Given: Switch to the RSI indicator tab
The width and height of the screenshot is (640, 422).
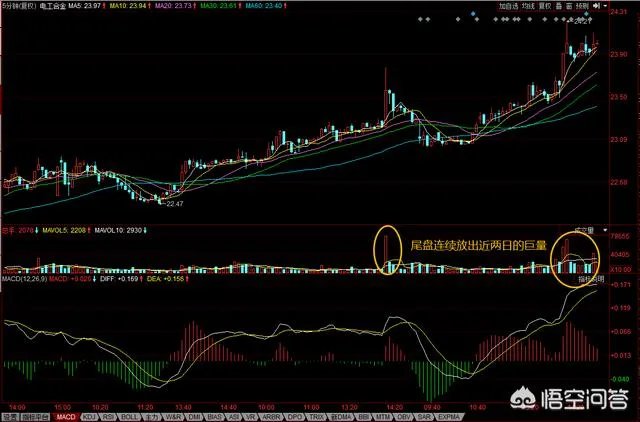Looking at the screenshot, I should 108,415.
